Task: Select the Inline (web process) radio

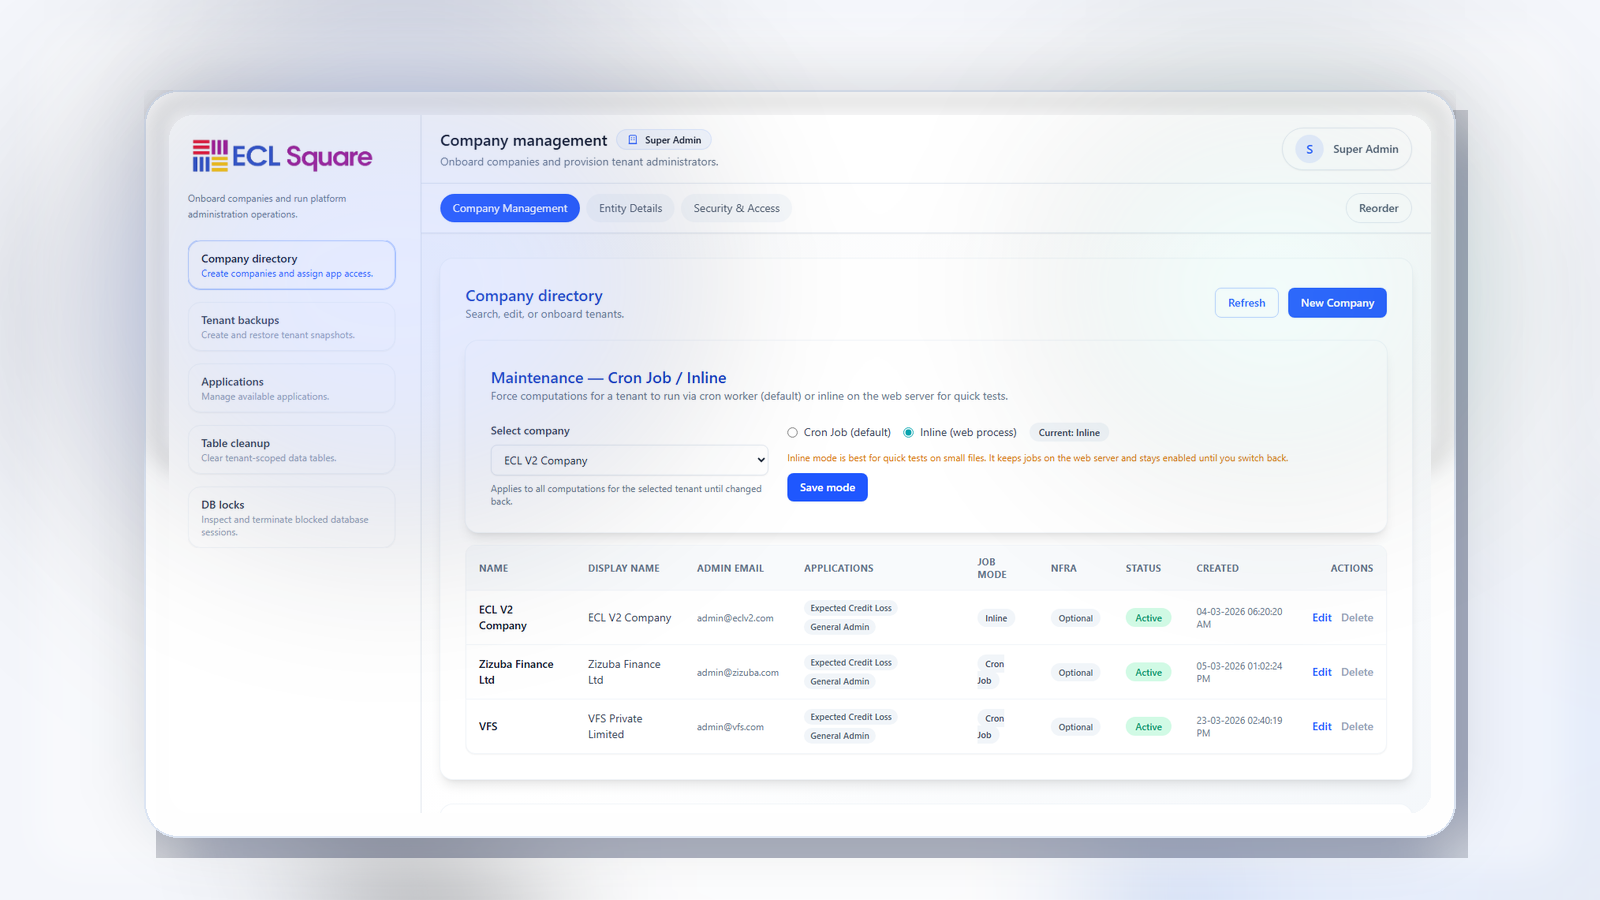Action: [908, 433]
